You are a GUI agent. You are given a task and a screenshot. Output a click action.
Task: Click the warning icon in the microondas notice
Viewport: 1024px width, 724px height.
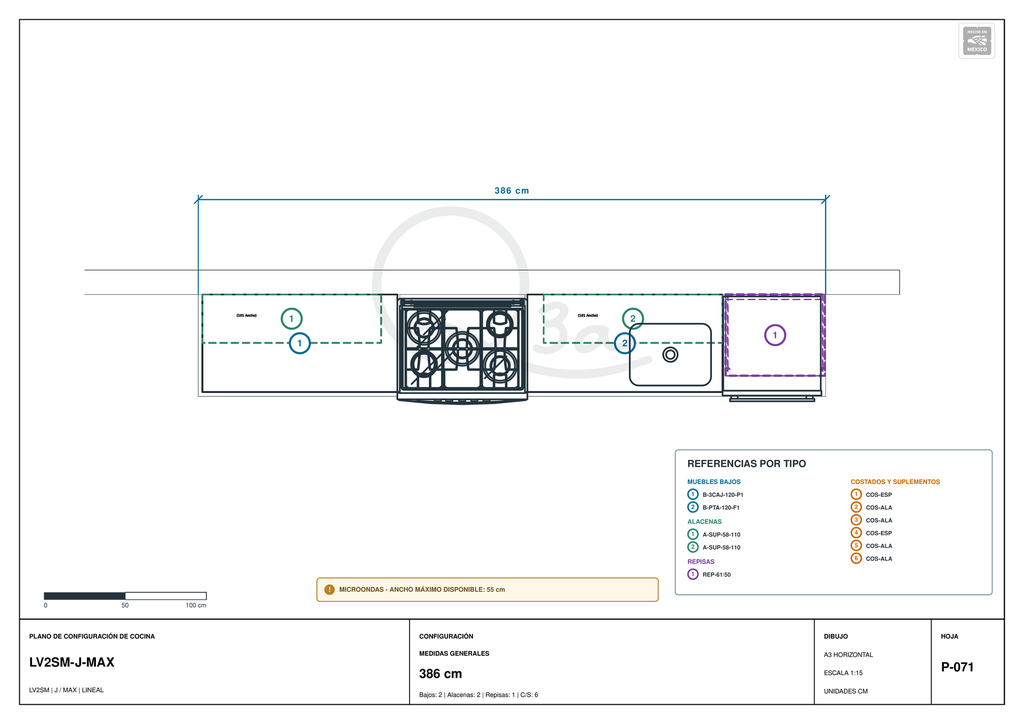point(330,590)
